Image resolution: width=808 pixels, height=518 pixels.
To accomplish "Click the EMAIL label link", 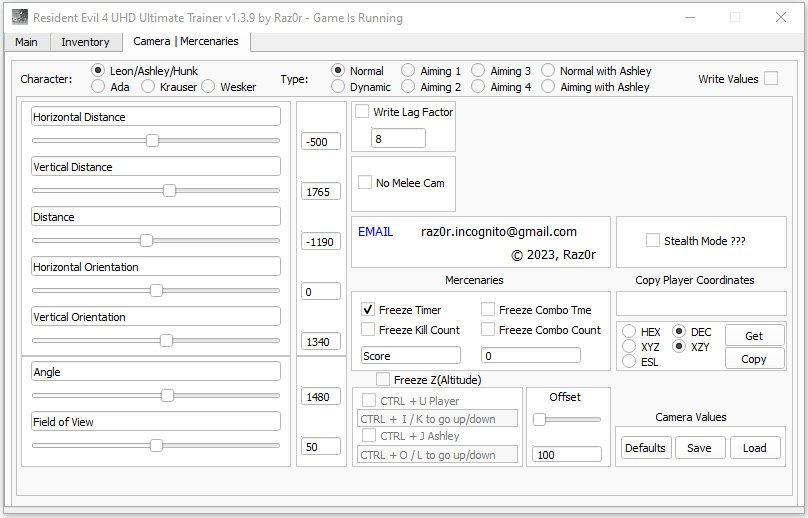I will point(376,232).
